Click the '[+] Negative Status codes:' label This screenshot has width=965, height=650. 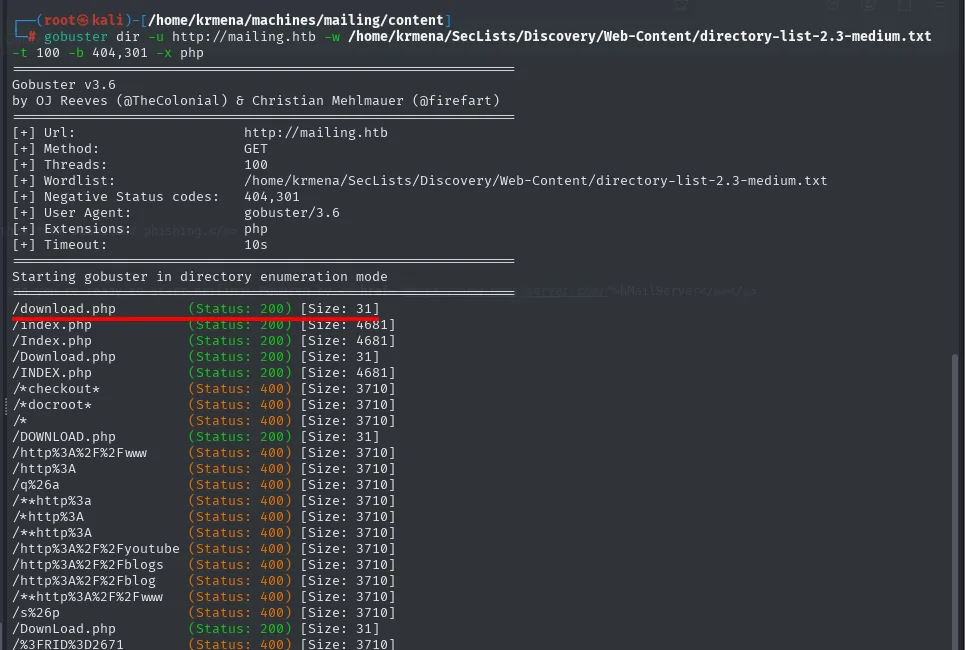coord(116,196)
